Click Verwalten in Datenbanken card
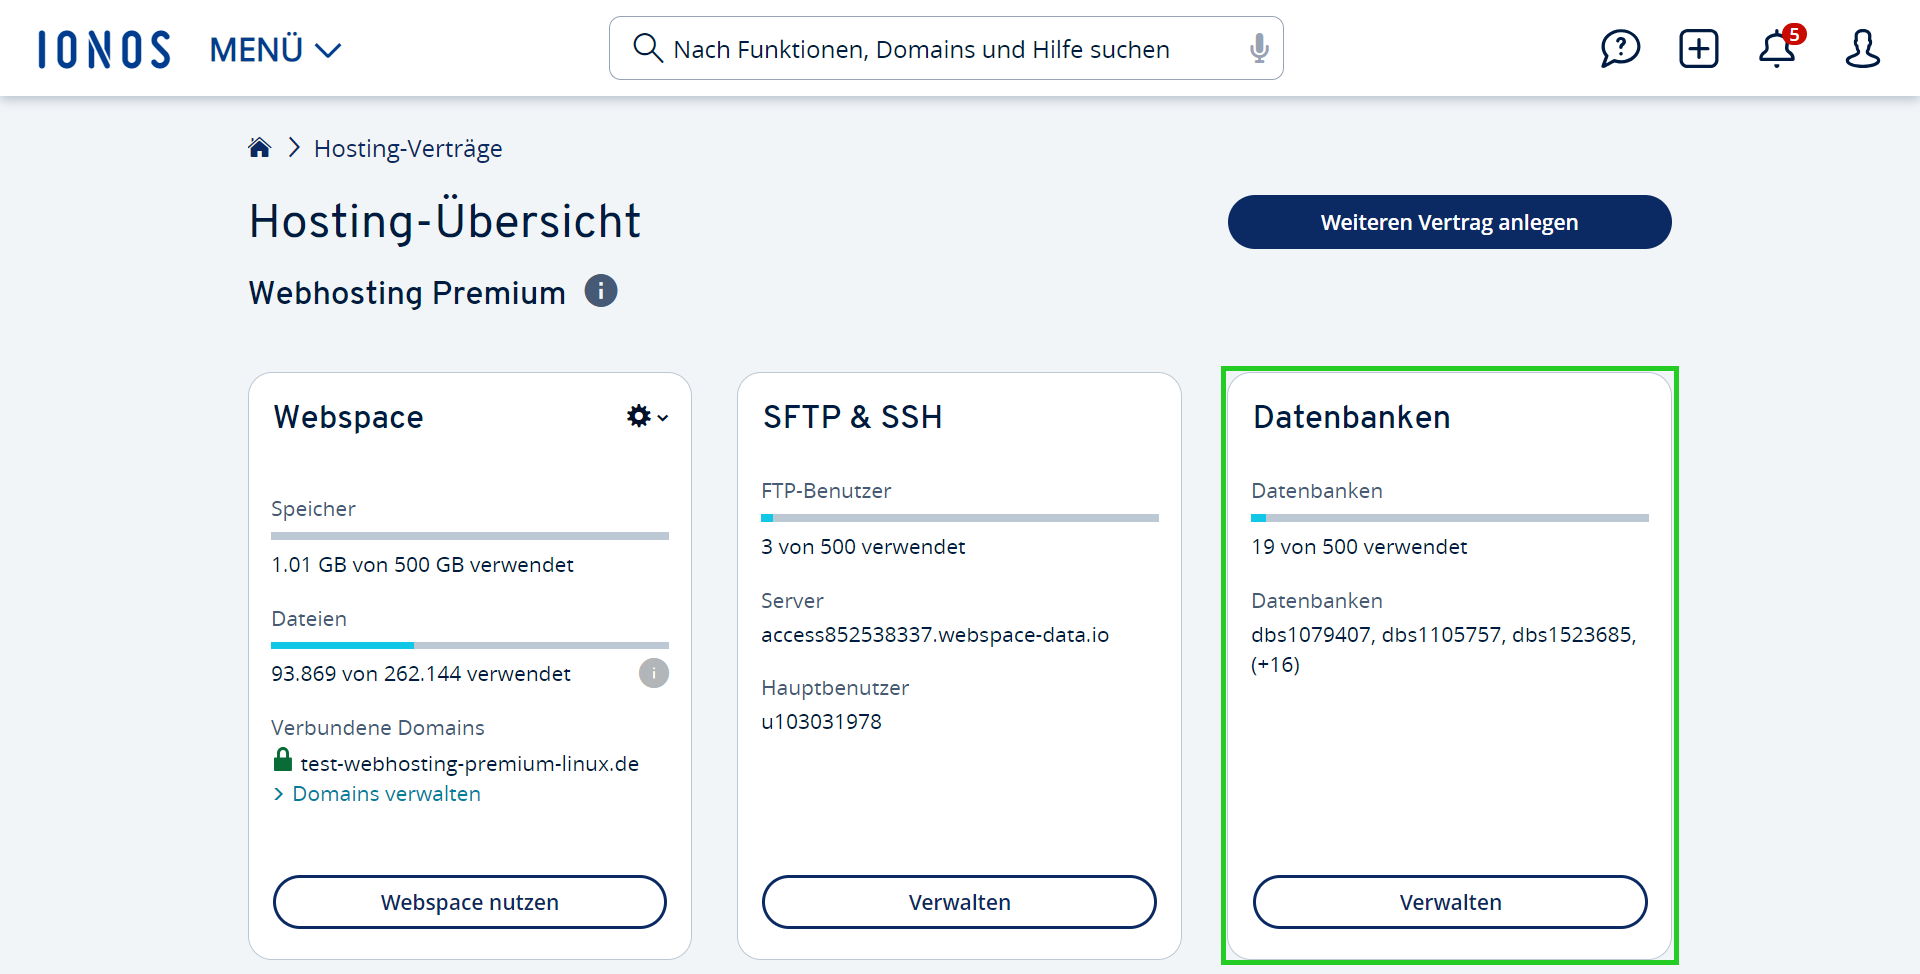Image resolution: width=1920 pixels, height=974 pixels. 1450,902
